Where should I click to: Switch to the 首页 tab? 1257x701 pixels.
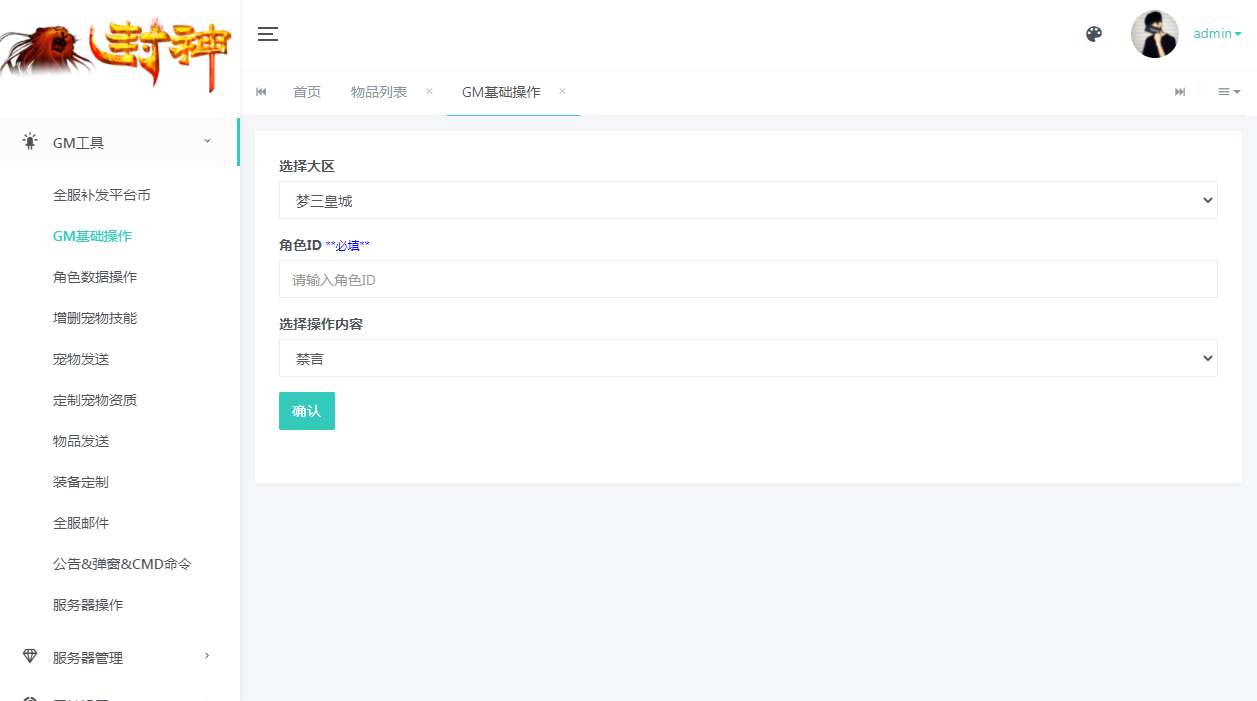click(307, 91)
